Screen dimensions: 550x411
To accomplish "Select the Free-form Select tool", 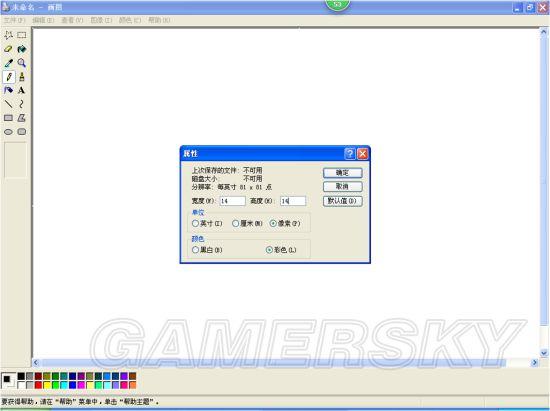I will click(x=8, y=35).
